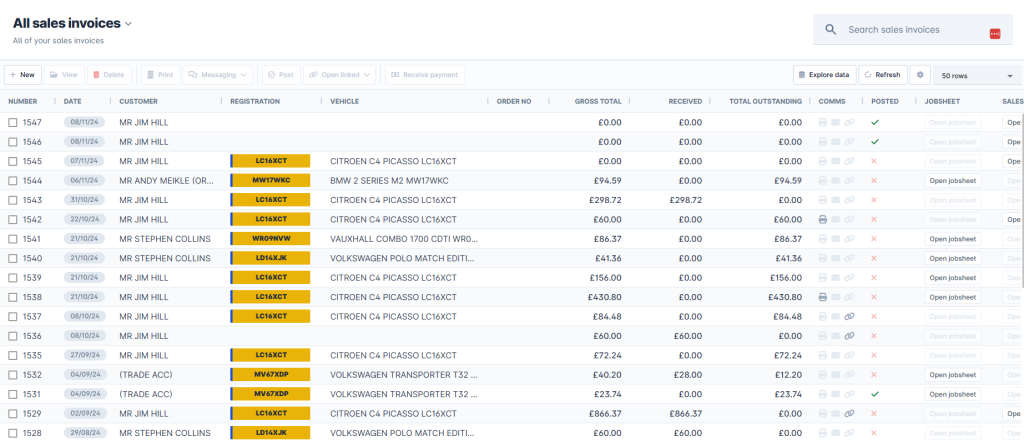Open jobsheet for invoice 1531
The width and height of the screenshot is (1024, 441).
pyautogui.click(x=953, y=395)
